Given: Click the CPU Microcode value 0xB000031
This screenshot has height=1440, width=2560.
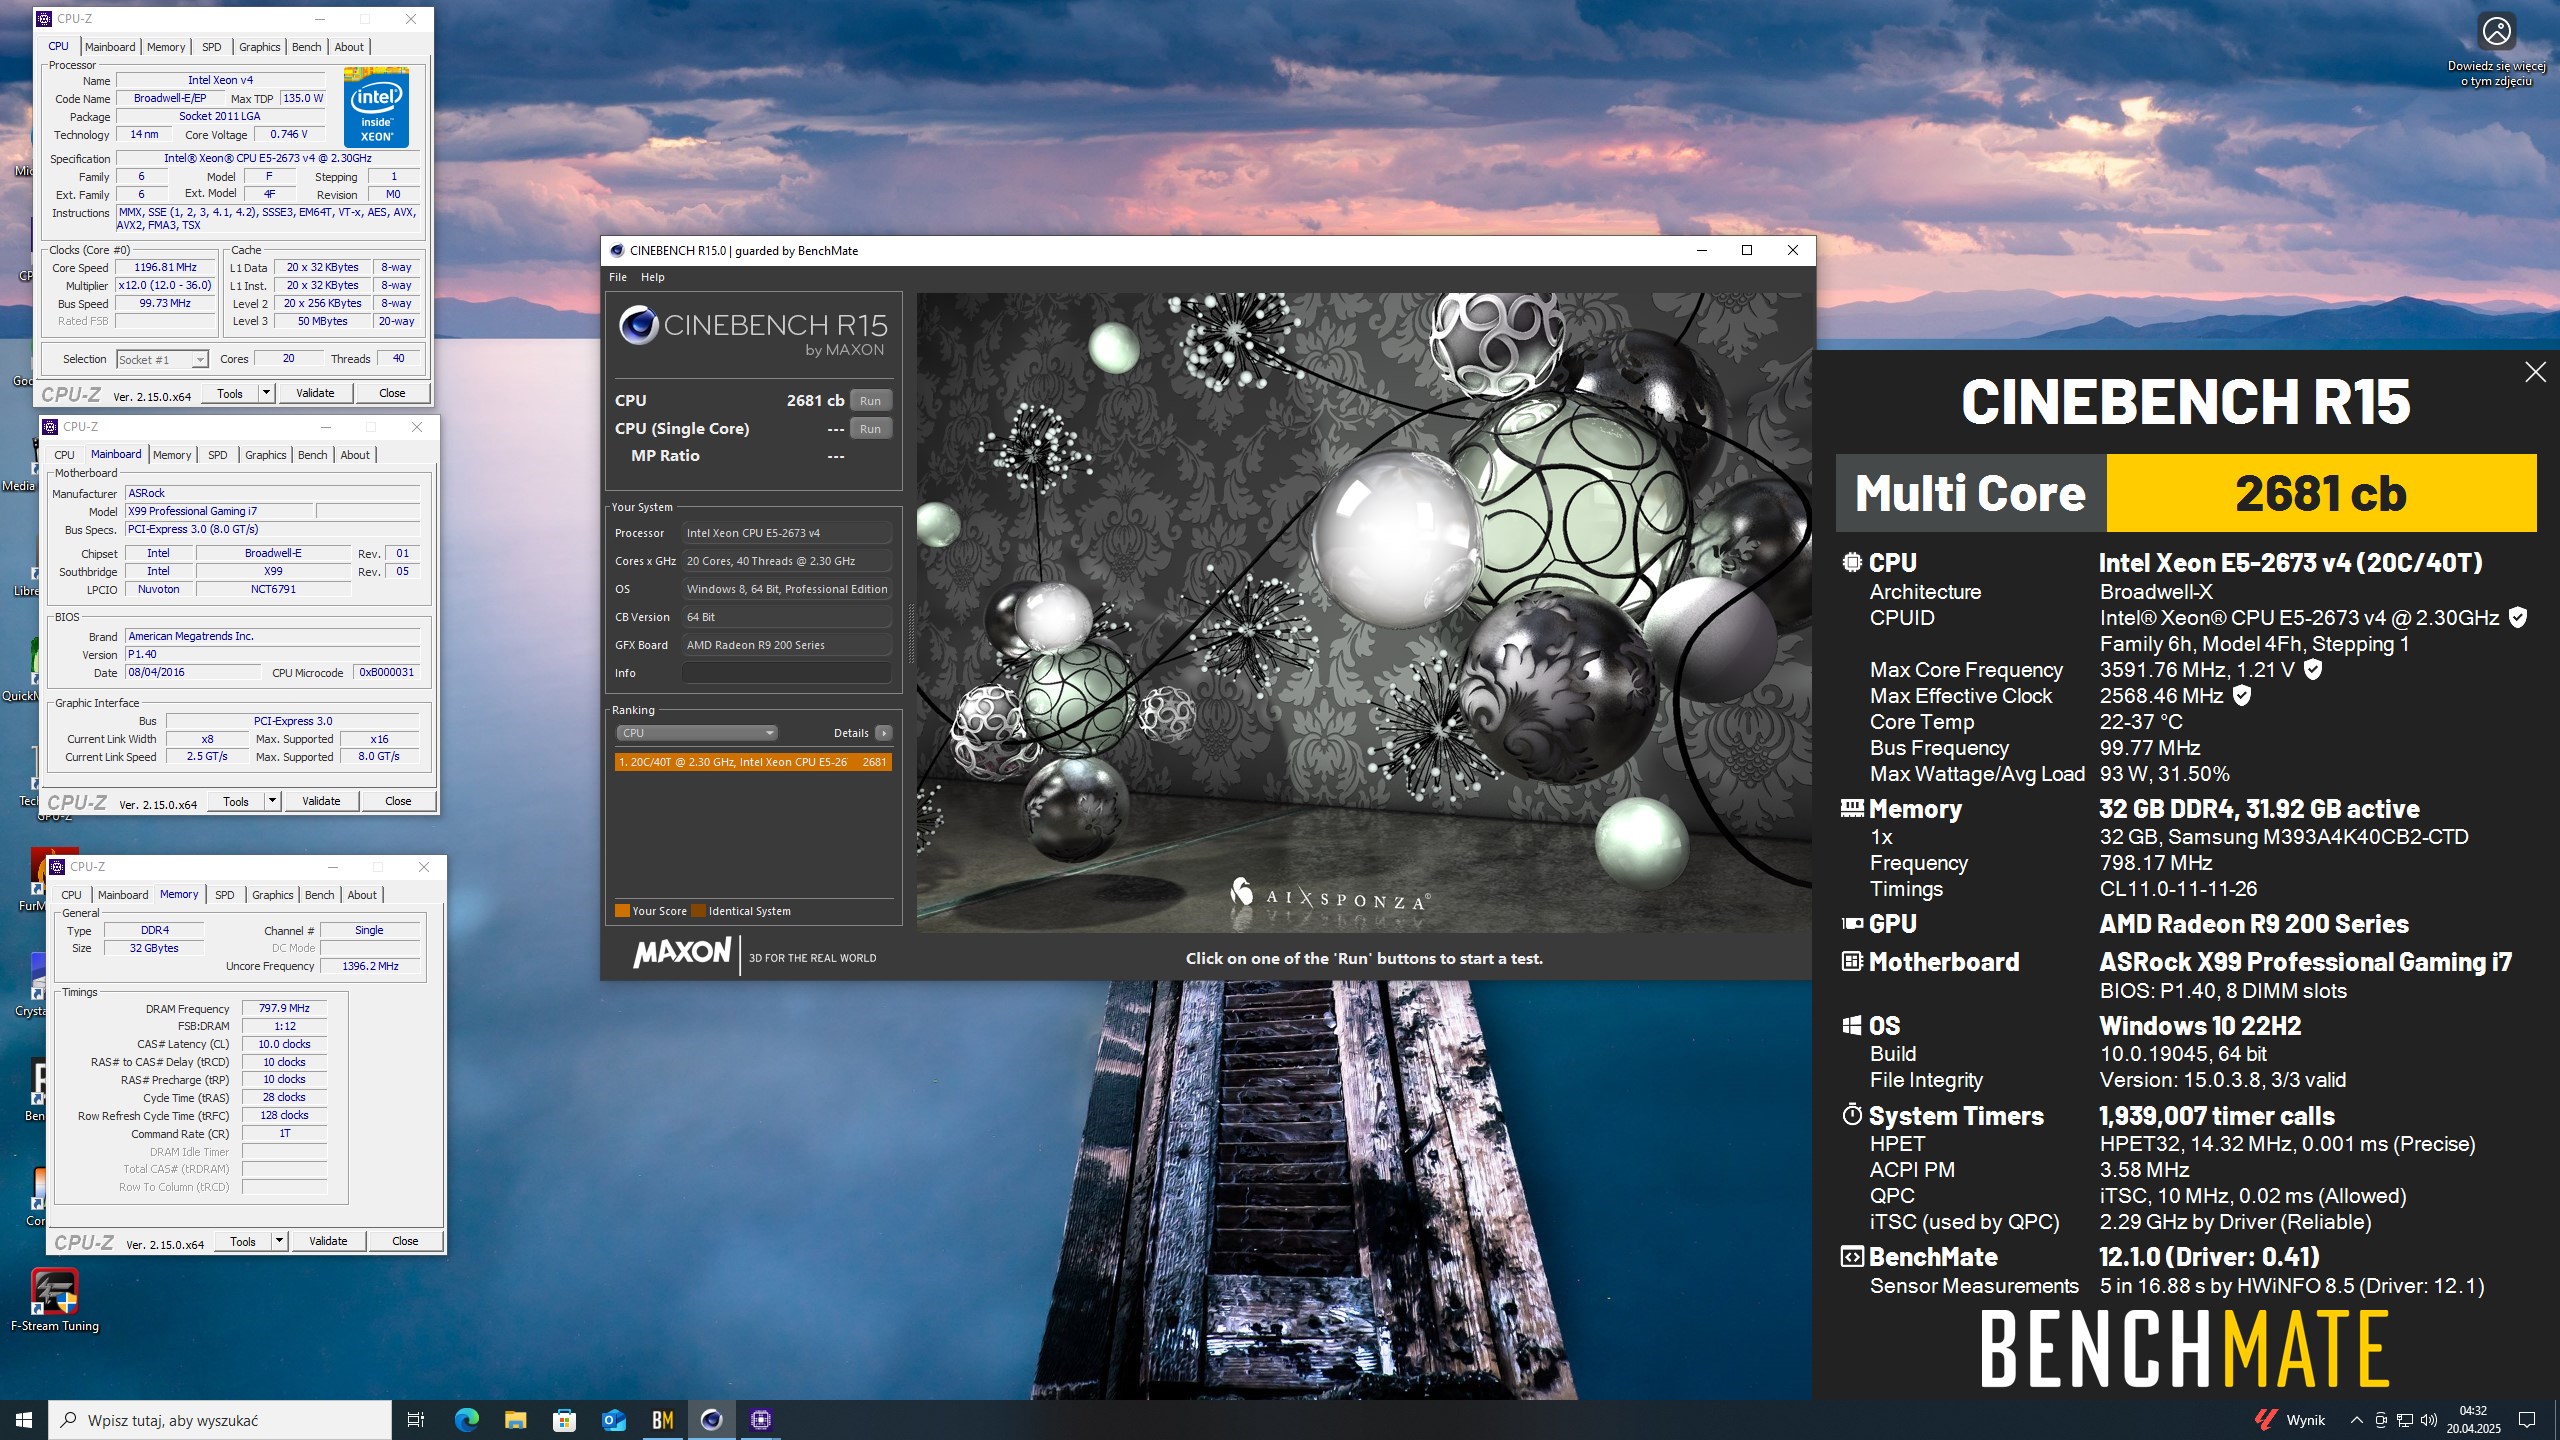Looking at the screenshot, I should click(x=387, y=672).
